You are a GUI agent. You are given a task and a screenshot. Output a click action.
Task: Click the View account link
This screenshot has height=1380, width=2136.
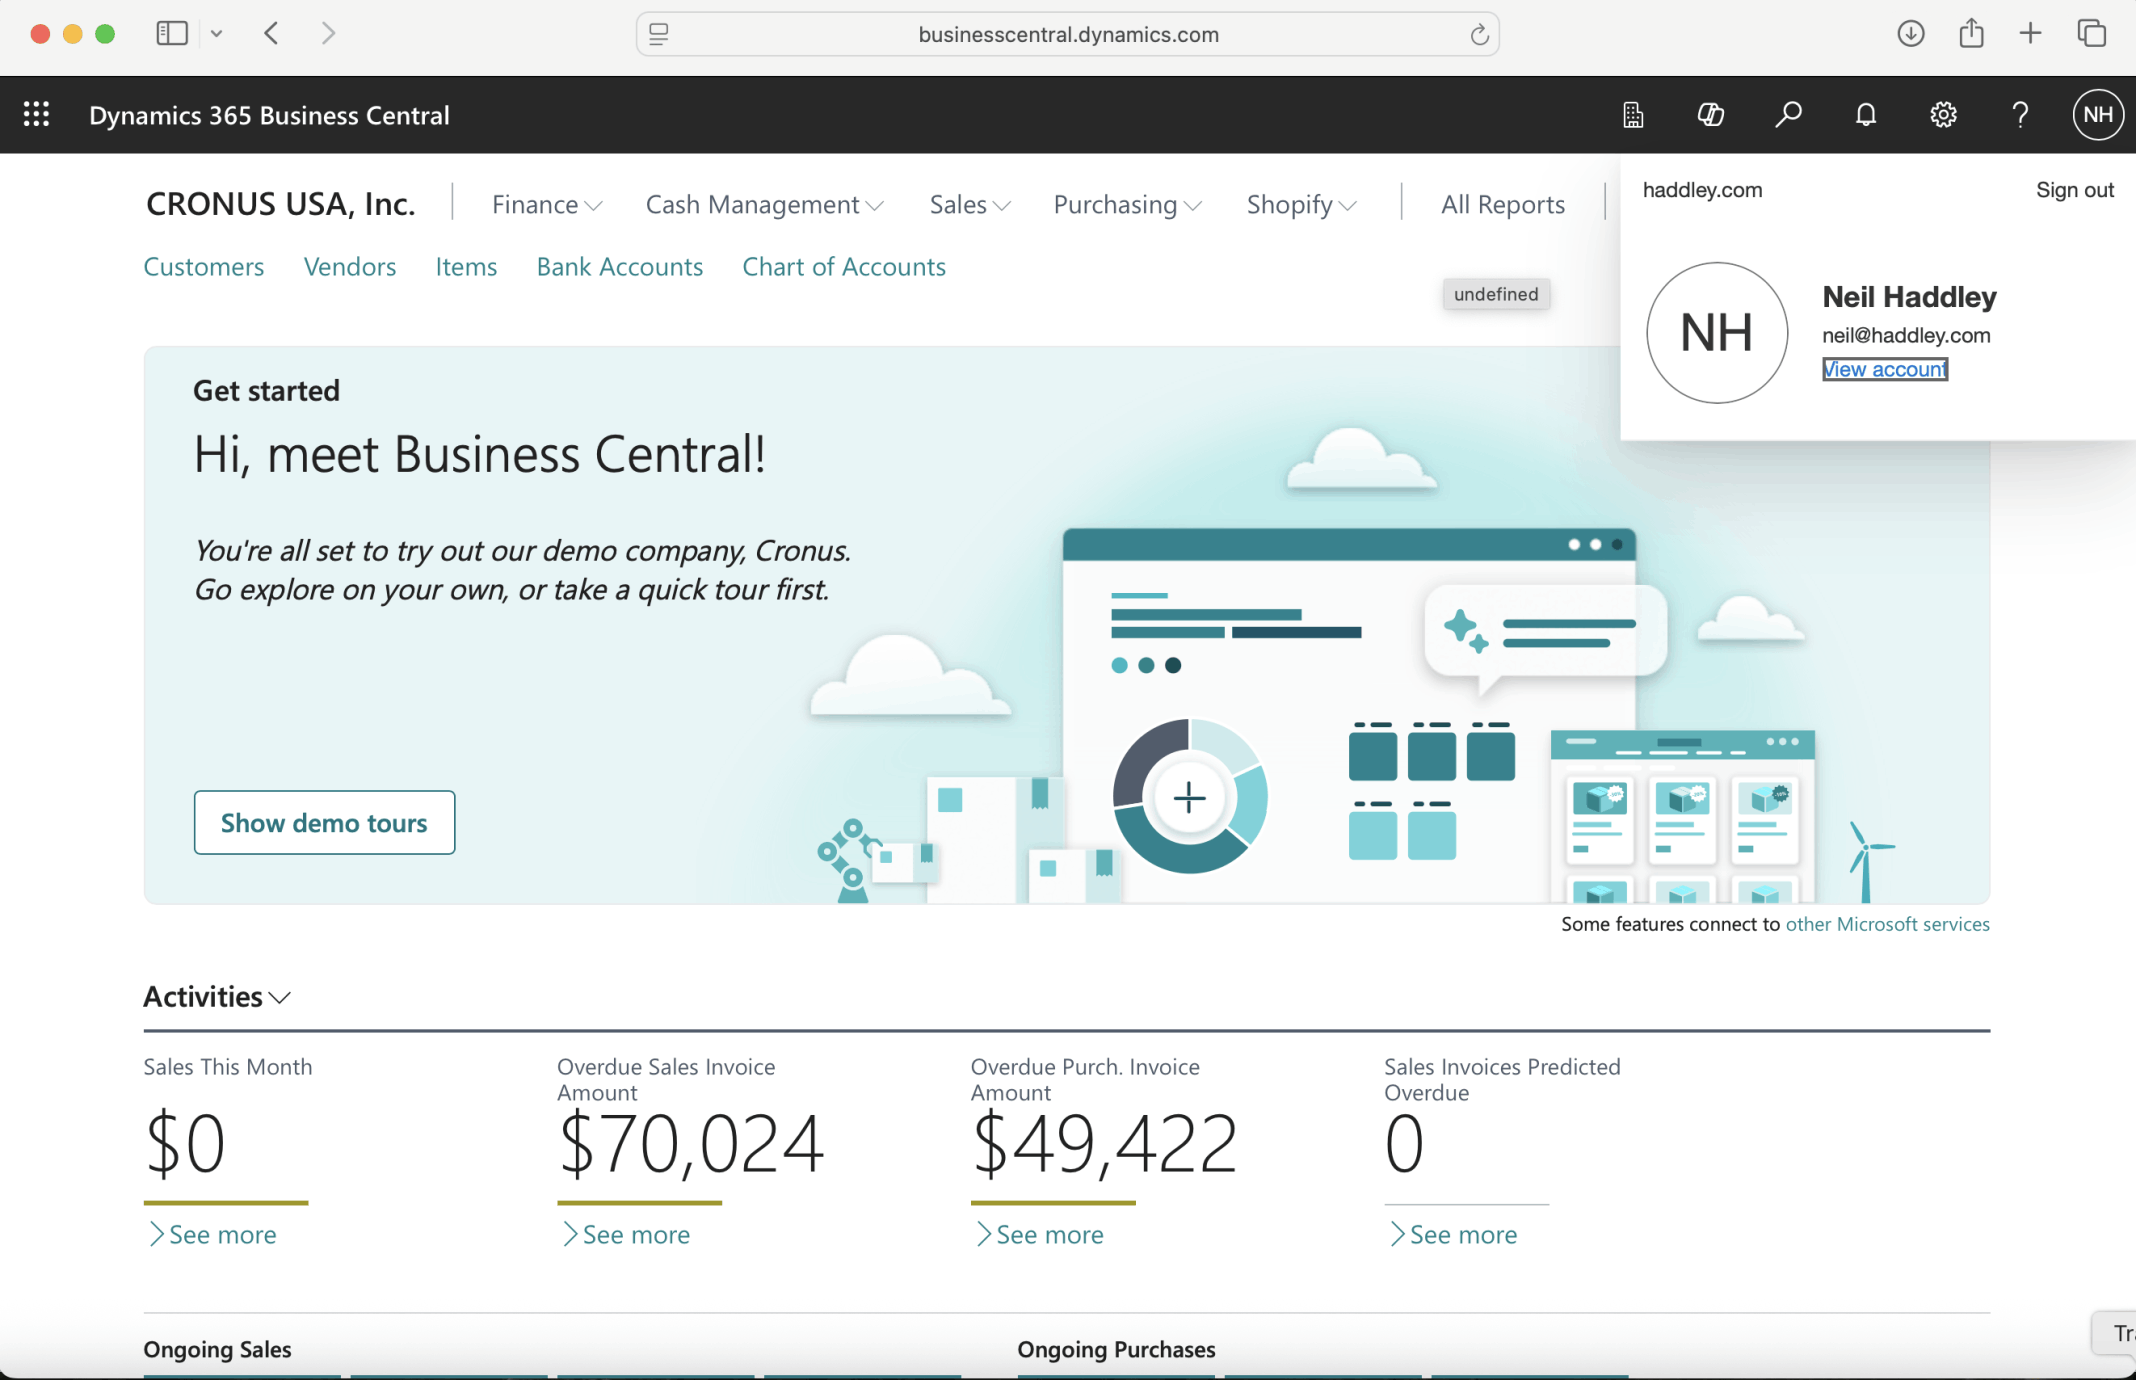[x=1884, y=370]
